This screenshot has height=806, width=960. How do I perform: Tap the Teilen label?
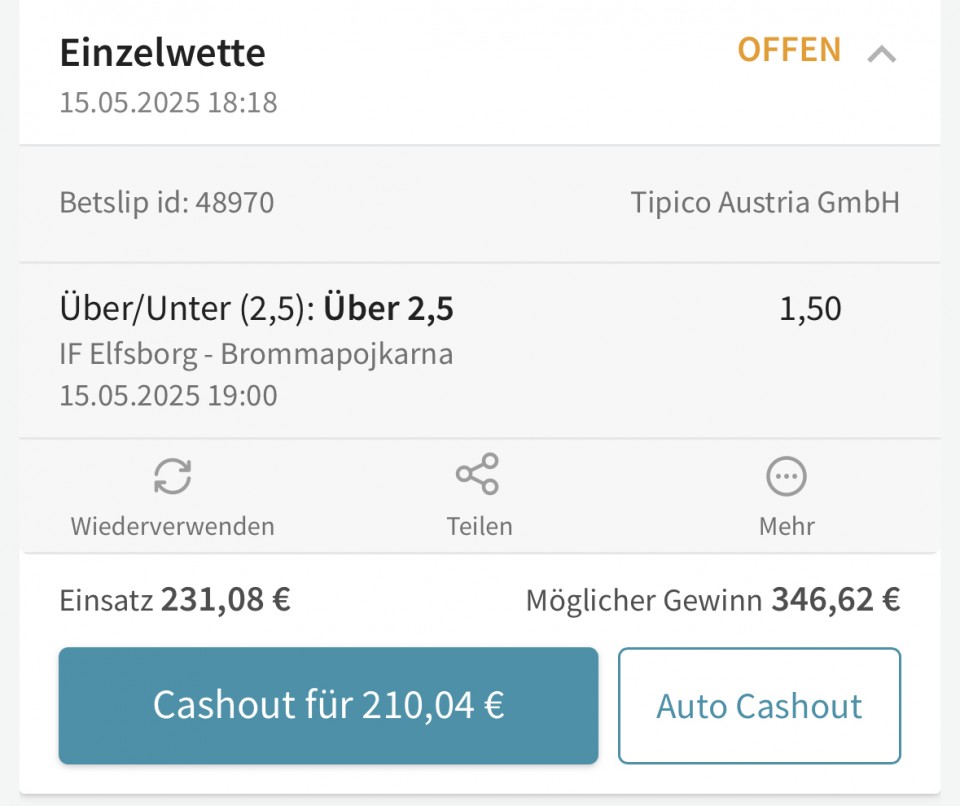pos(479,526)
